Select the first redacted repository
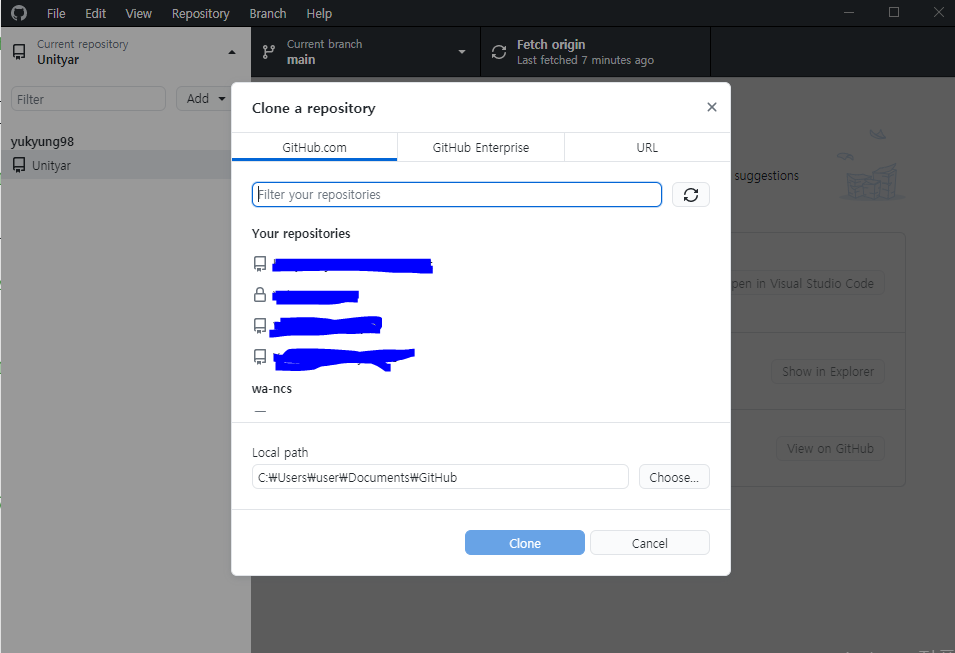The width and height of the screenshot is (955, 653). coord(481,264)
